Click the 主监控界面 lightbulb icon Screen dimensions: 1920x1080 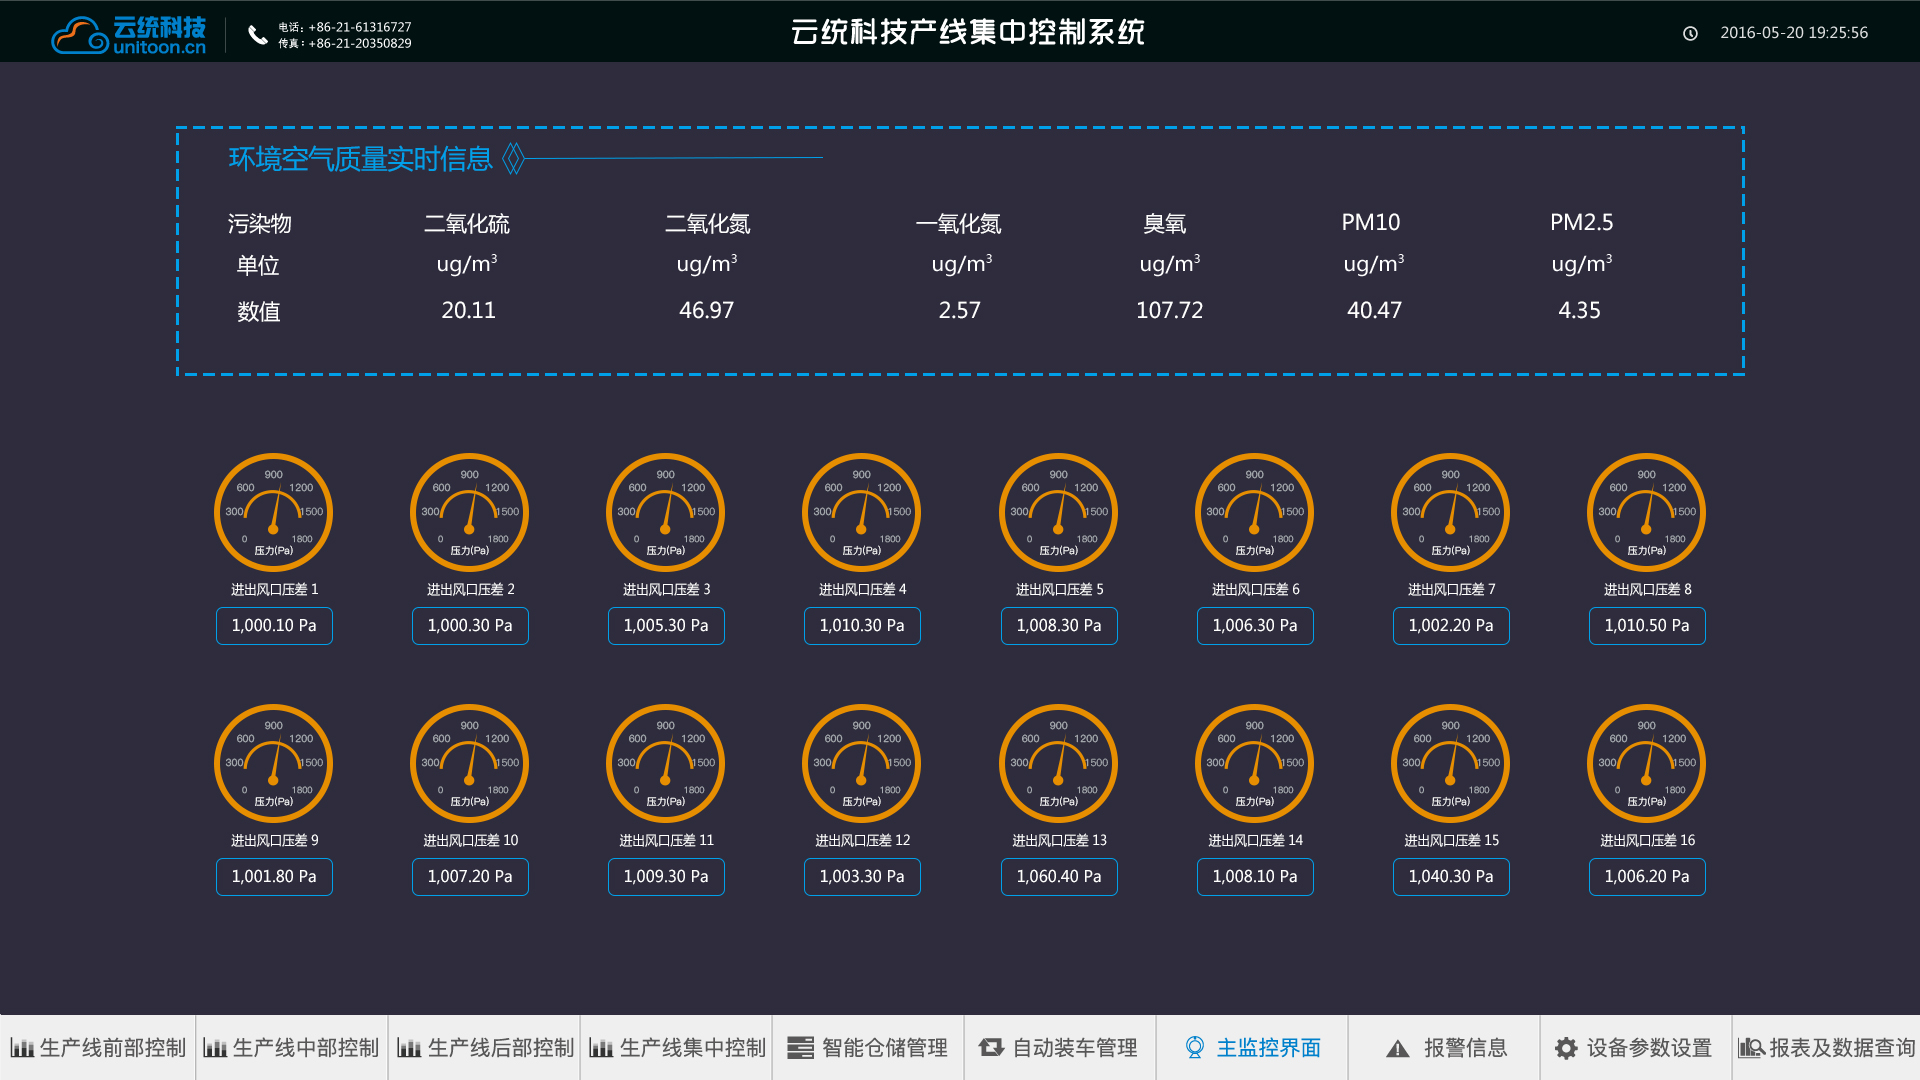click(1194, 1047)
